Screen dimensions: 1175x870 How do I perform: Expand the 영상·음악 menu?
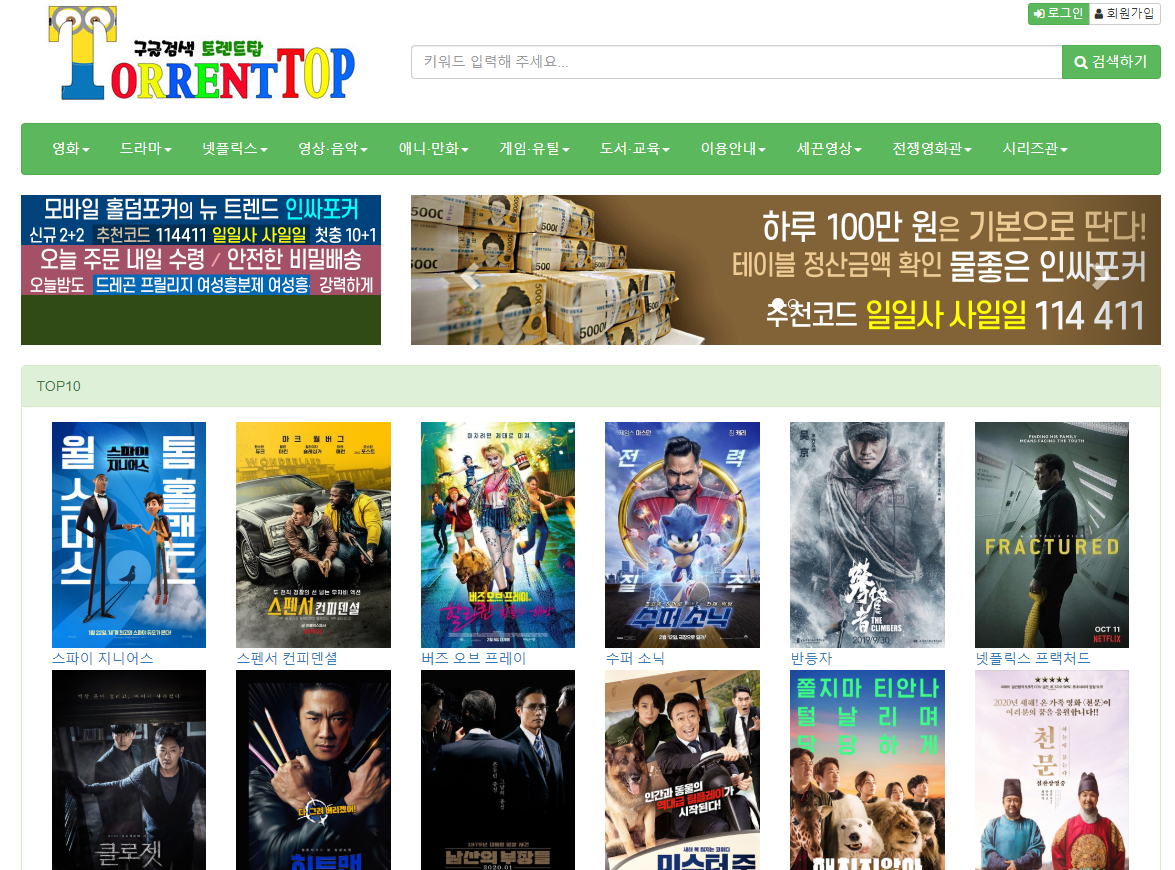point(333,148)
